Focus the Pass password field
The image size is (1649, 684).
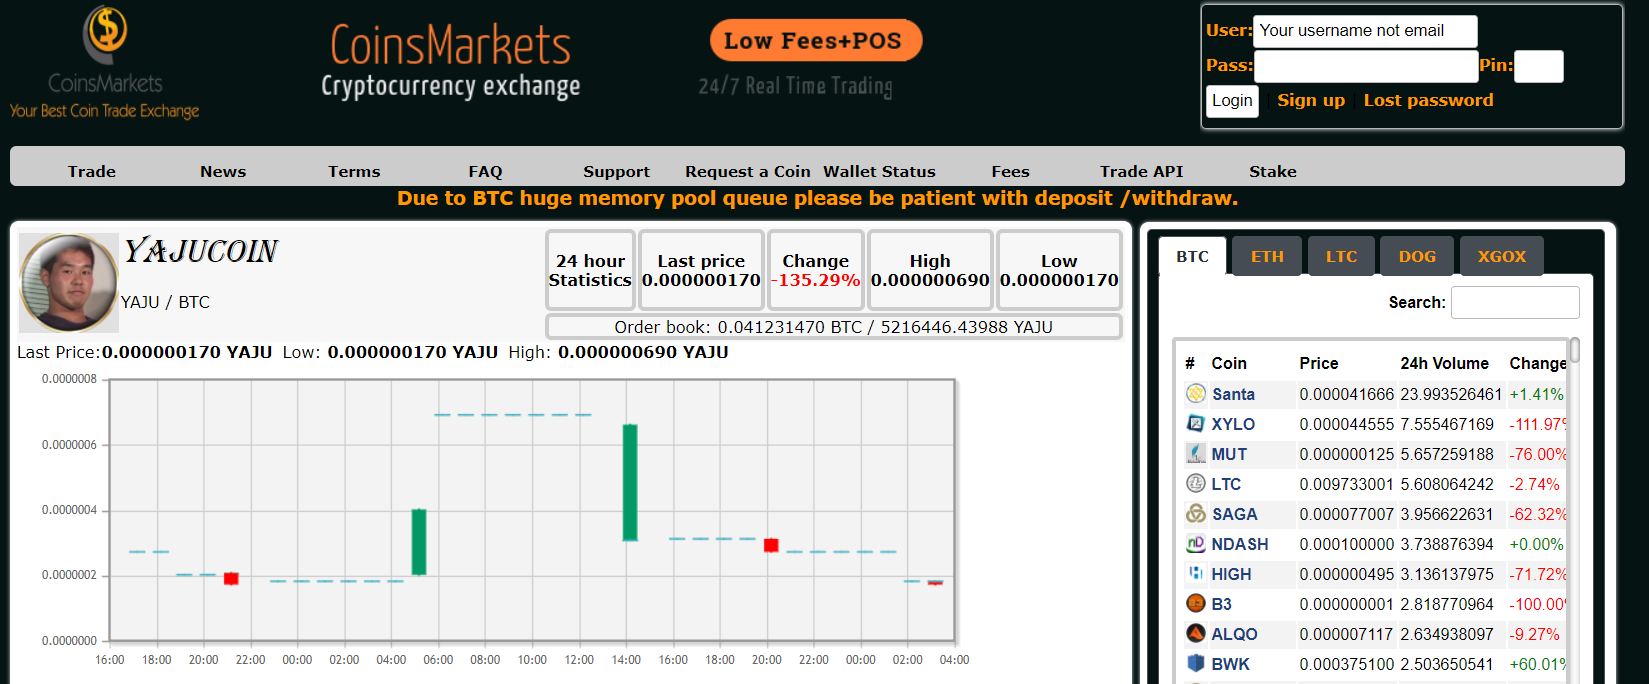1365,66
